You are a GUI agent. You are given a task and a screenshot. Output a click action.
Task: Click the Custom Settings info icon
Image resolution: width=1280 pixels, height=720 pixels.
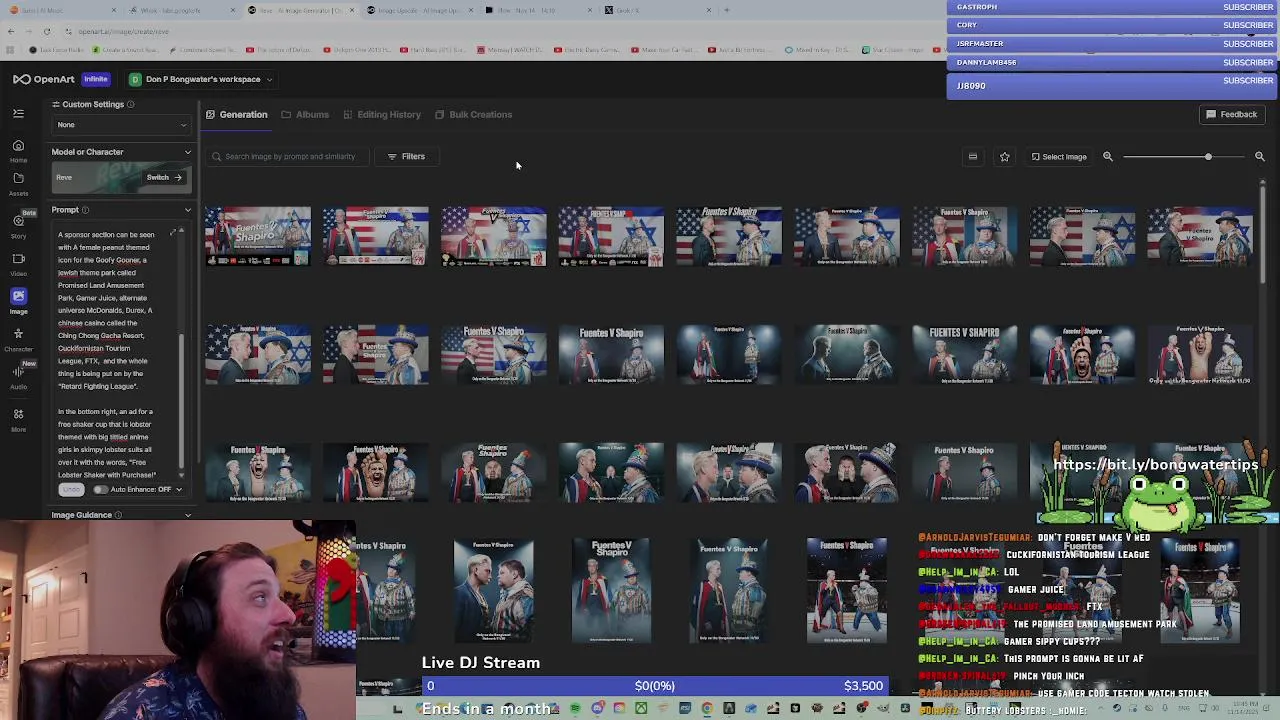130,104
